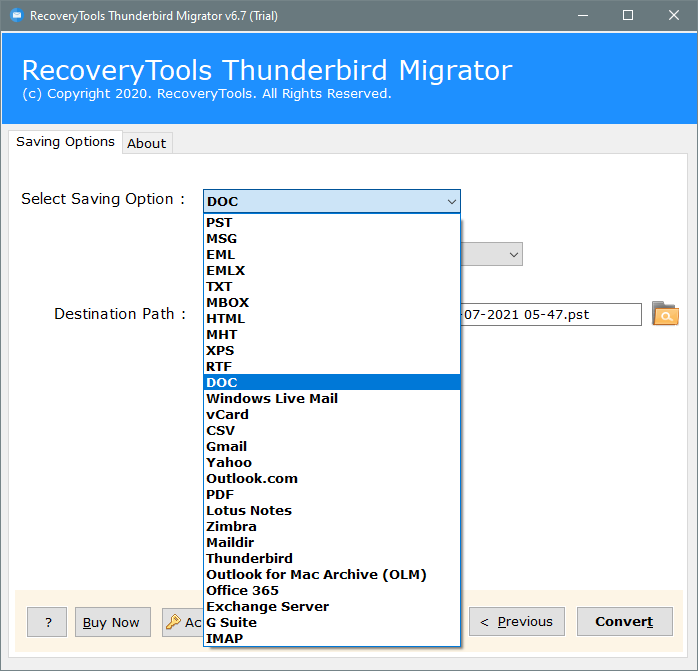Minimize the Thunderbird Migrator window
698x671 pixels.
[583, 16]
